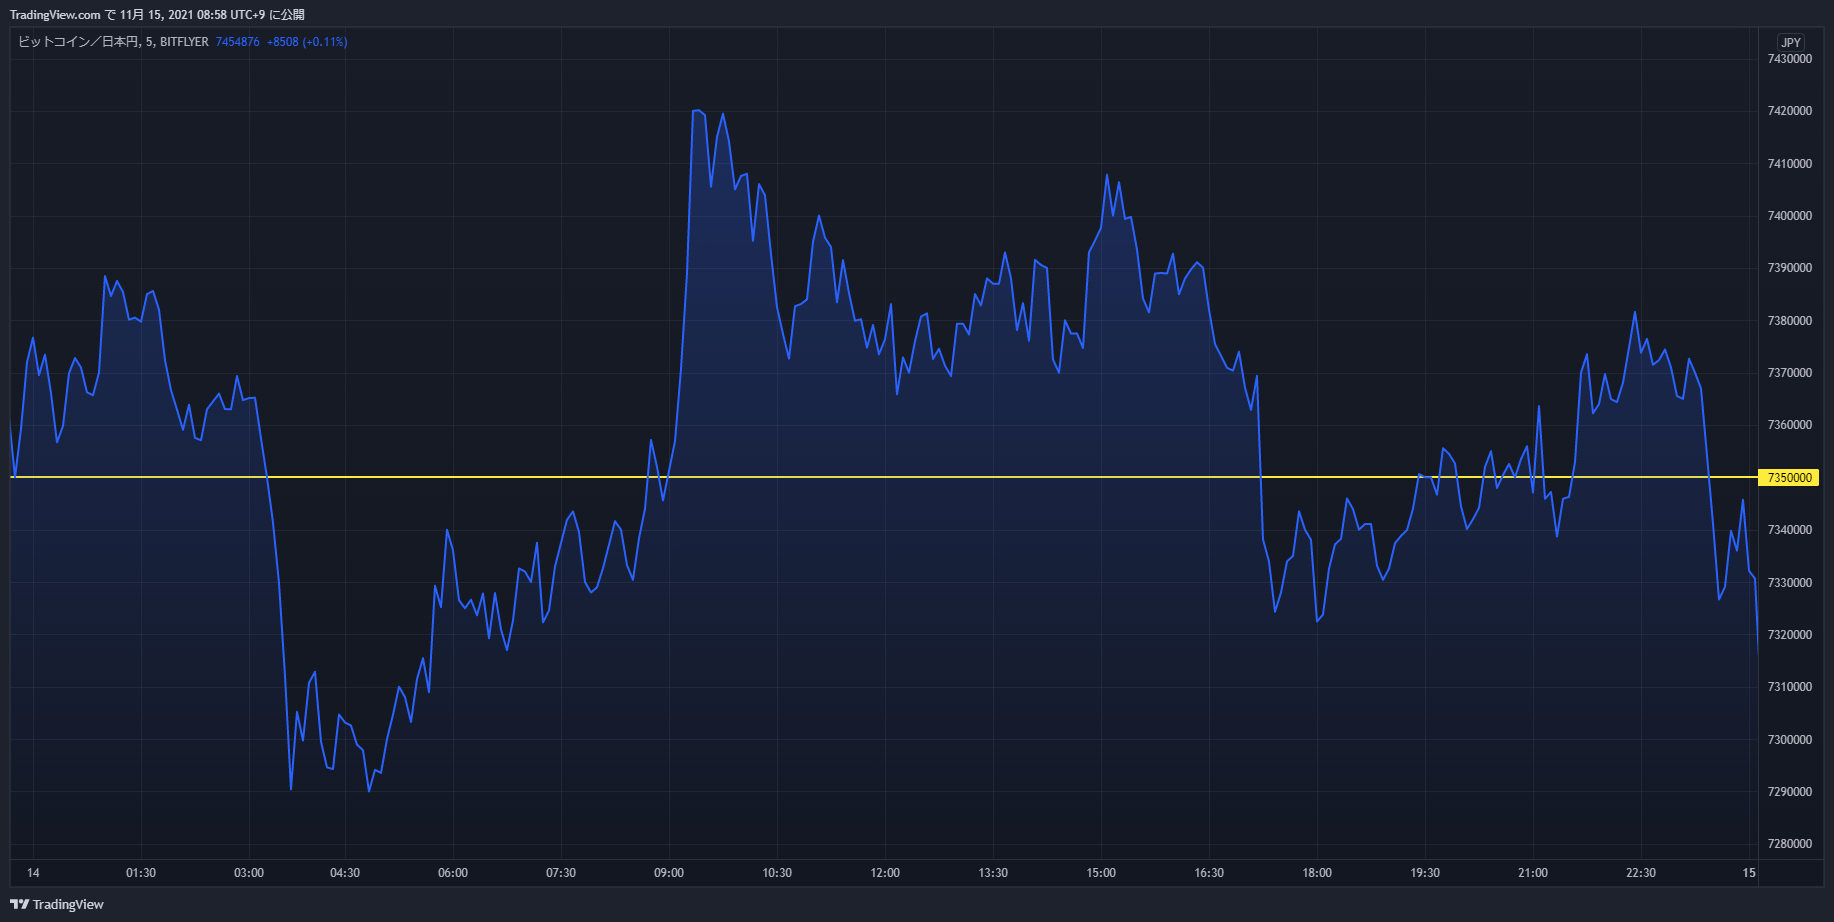Image resolution: width=1834 pixels, height=922 pixels.
Task: Click the 06:00 time axis label
Action: 453,873
